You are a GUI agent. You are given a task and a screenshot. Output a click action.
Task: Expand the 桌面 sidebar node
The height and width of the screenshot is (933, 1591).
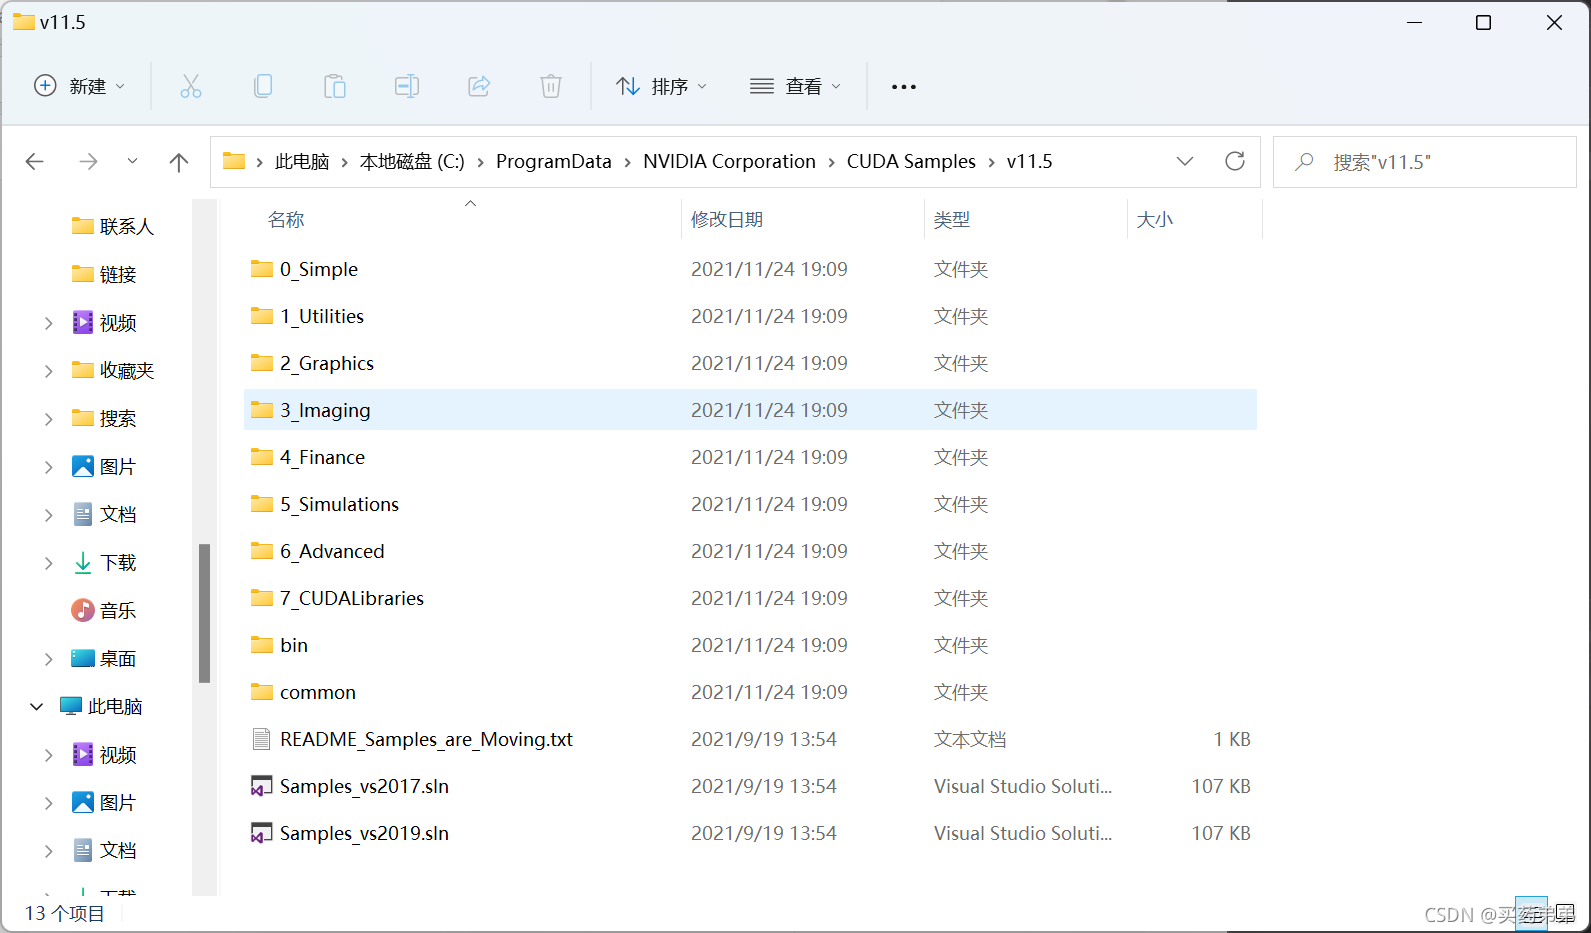coord(48,659)
